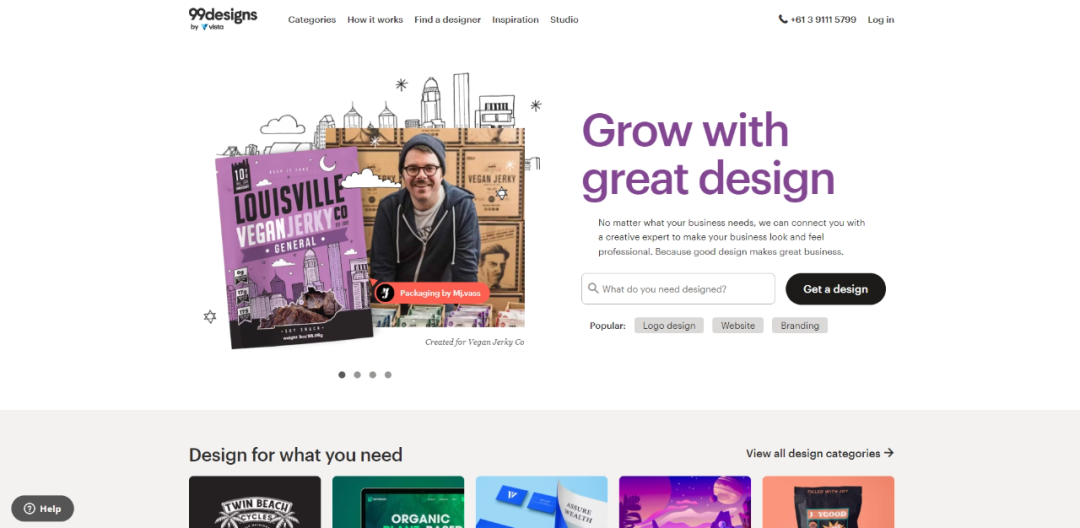This screenshot has height=528, width=1080.
Task: Click the Help question mark bubble
Action: [x=30, y=509]
